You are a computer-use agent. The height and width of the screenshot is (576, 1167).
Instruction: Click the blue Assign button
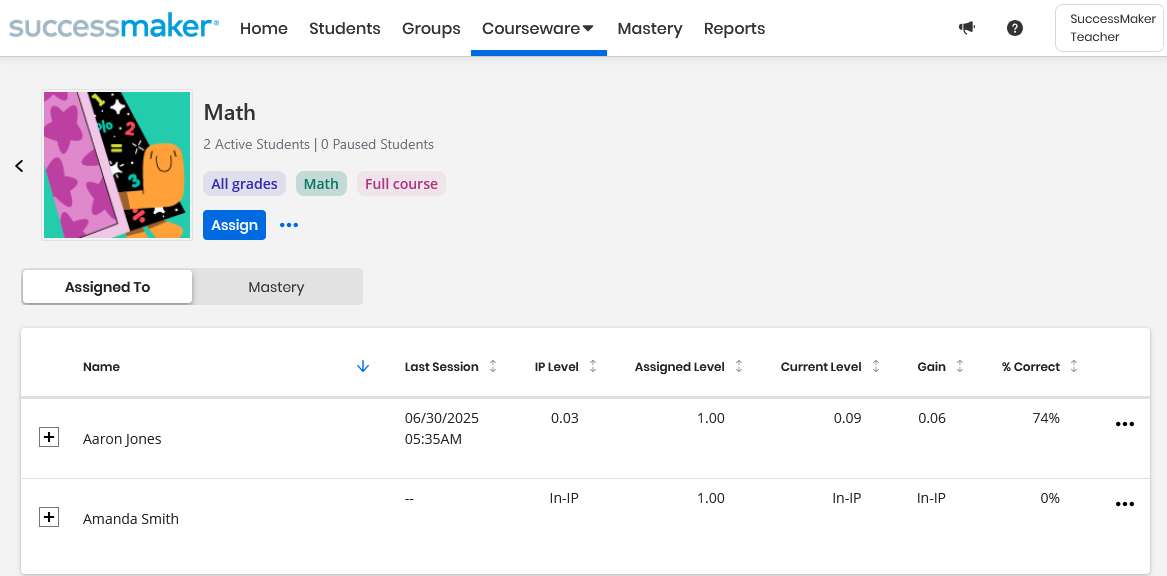click(234, 225)
